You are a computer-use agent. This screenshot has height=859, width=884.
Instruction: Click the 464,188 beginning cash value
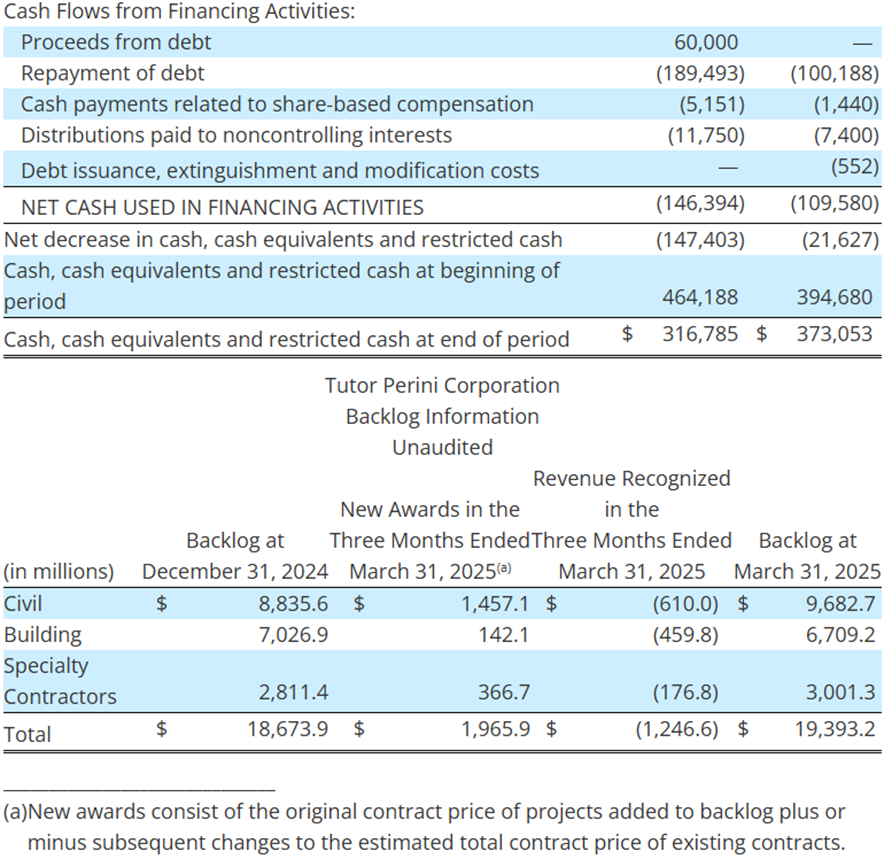(x=700, y=297)
